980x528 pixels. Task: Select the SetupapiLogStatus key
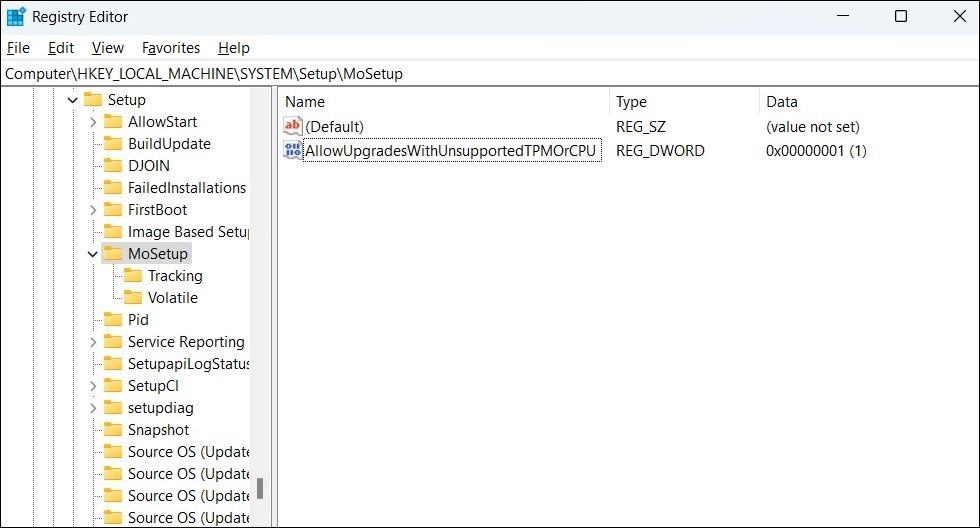coord(188,364)
